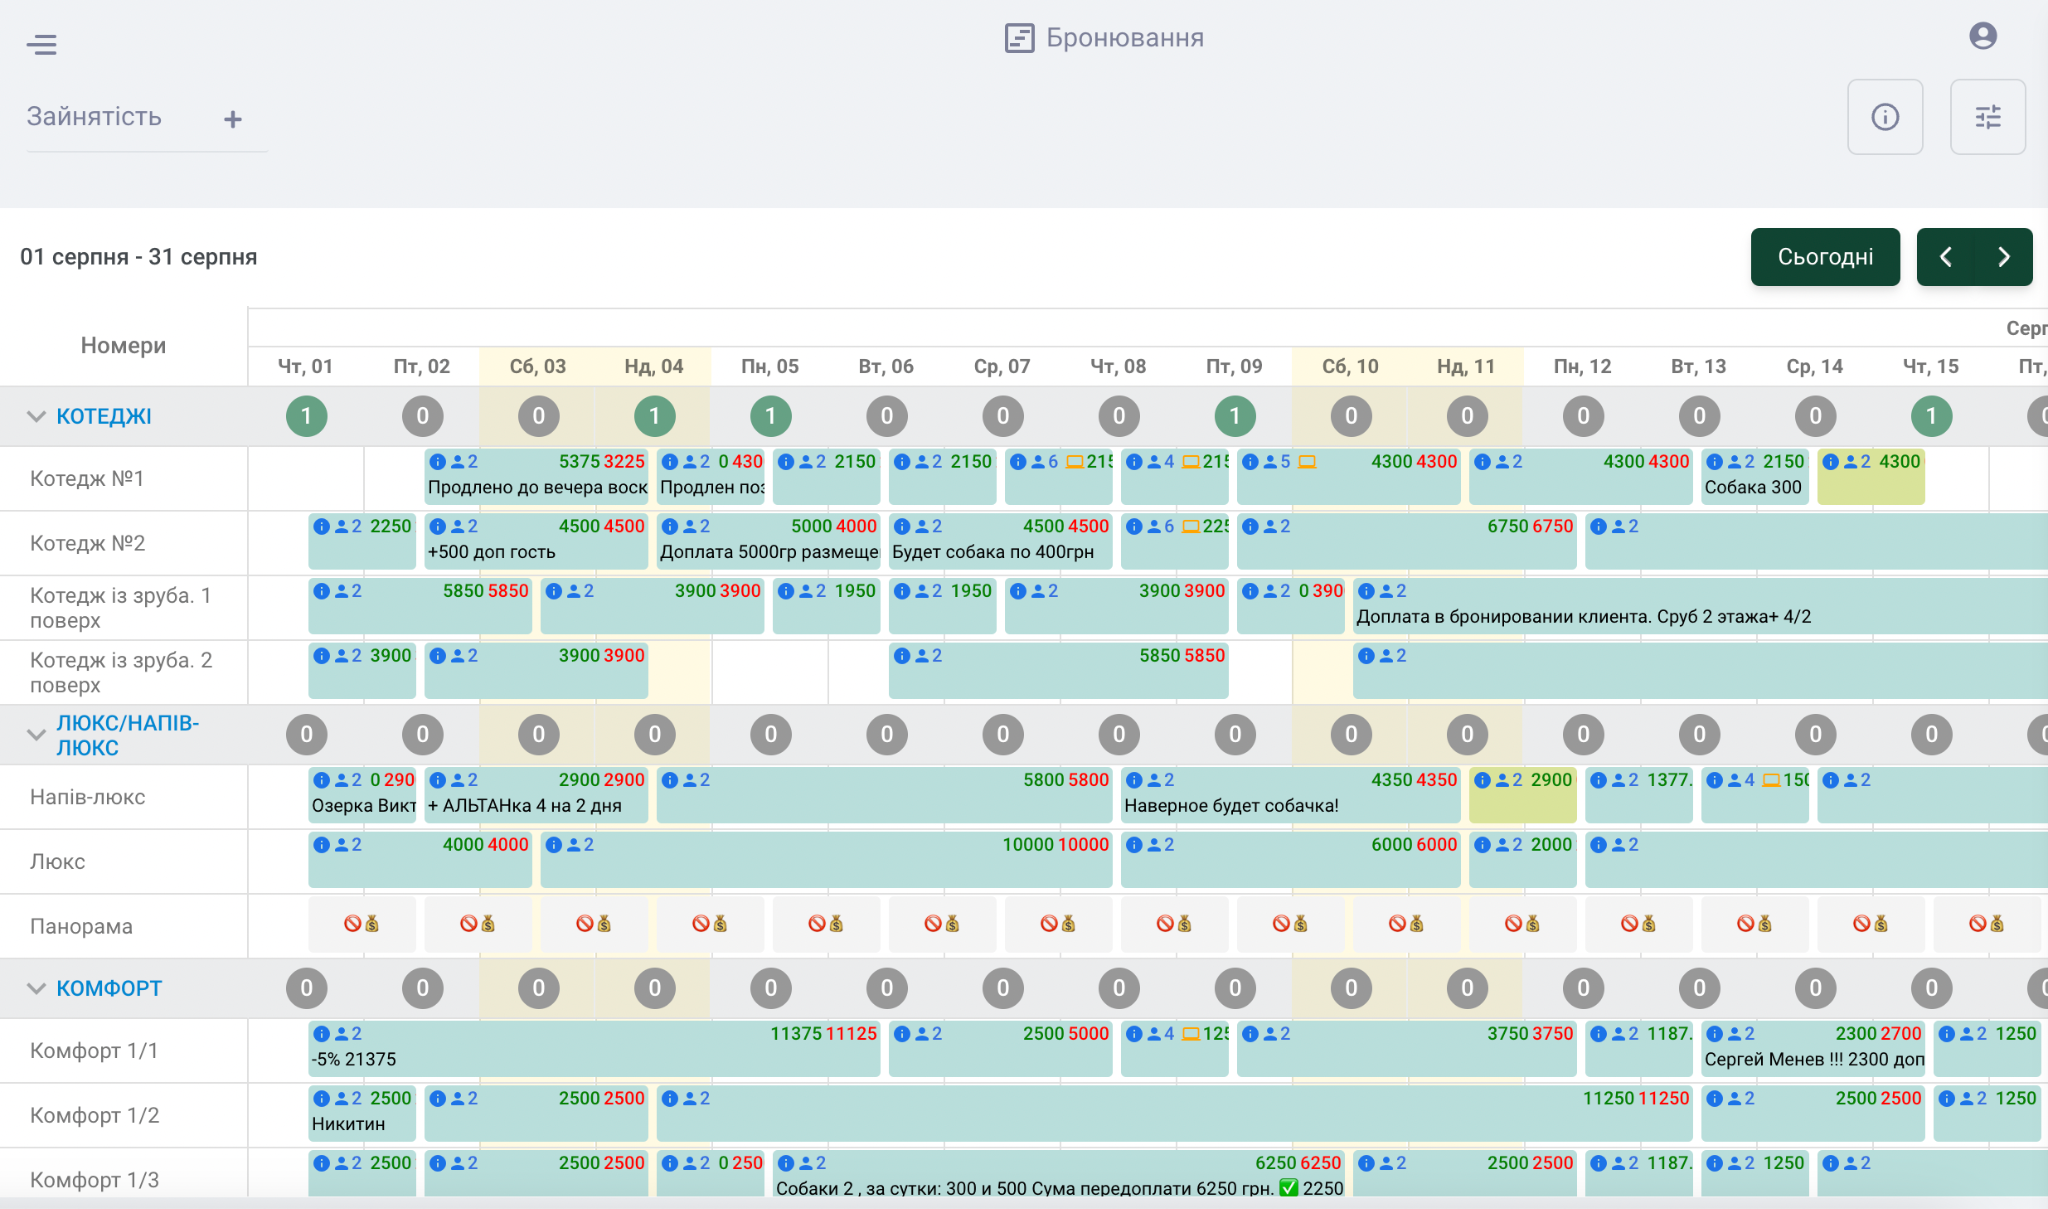Click availability badge for КОМФОРТ Пт, 02
This screenshot has width=2048, height=1209.
click(422, 988)
